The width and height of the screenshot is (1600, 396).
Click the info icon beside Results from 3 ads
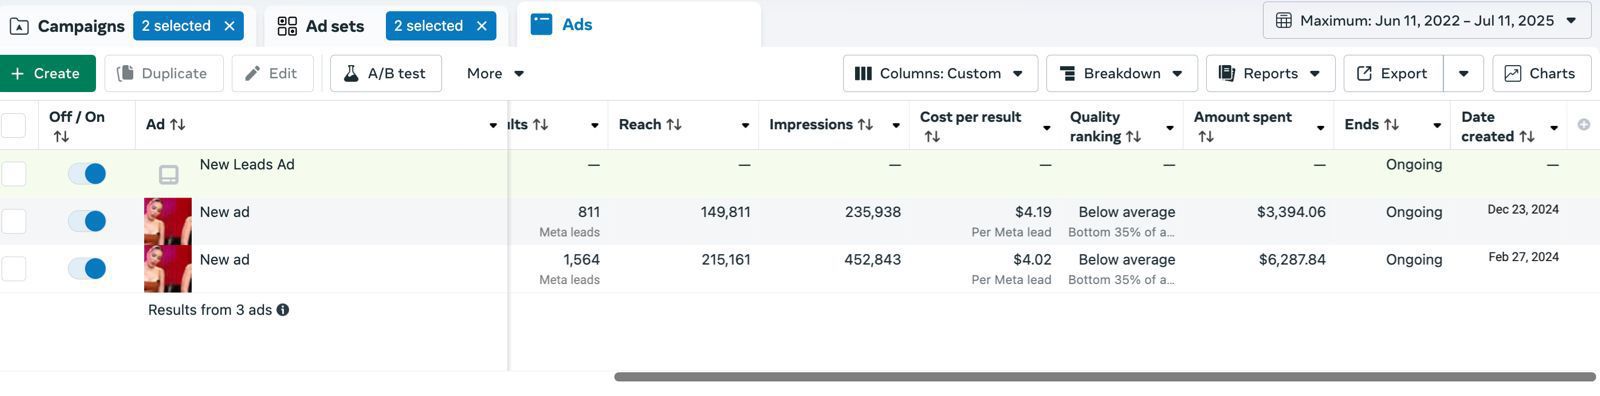283,310
